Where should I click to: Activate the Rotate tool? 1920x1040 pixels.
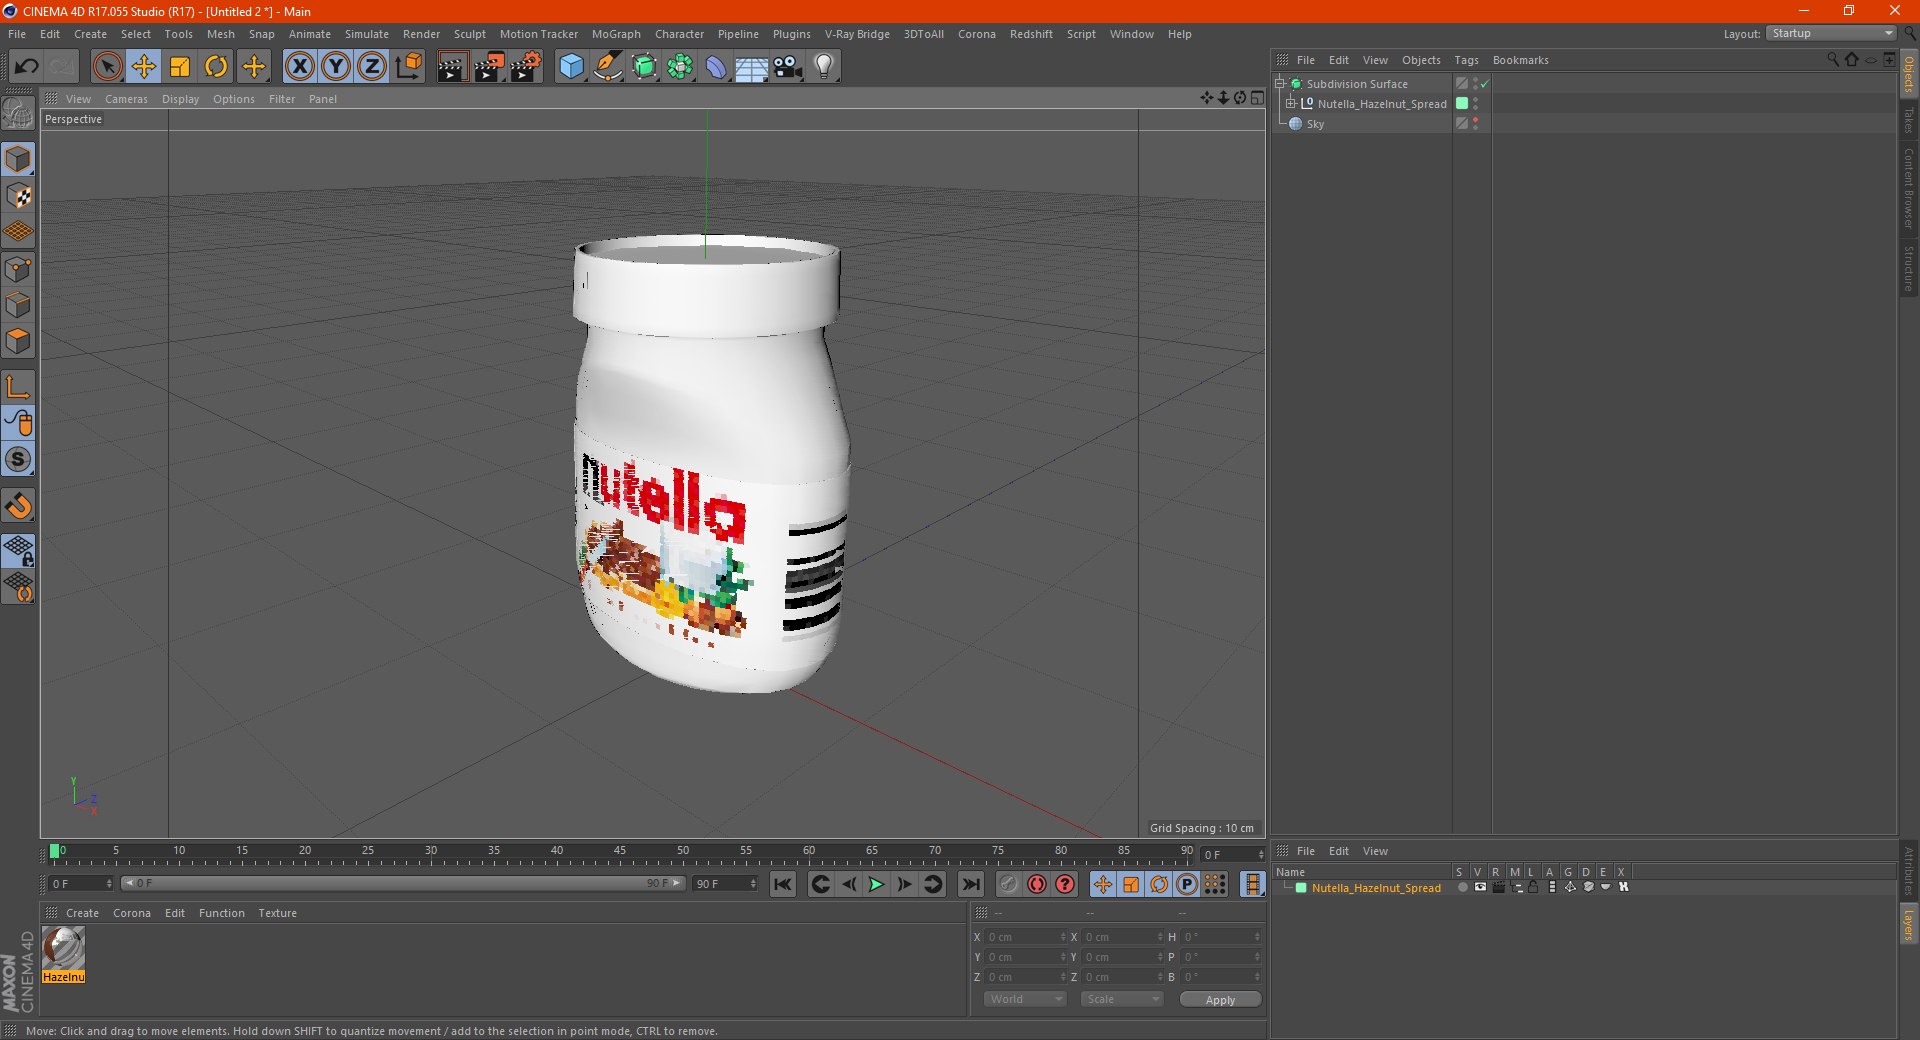click(x=216, y=67)
